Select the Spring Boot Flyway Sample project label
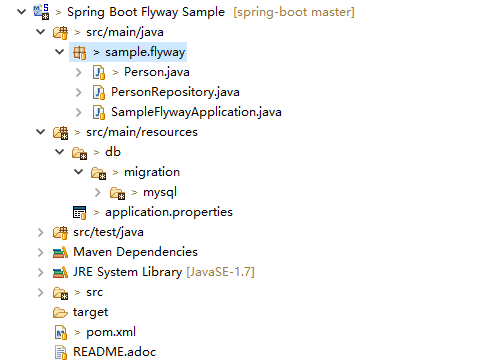The width and height of the screenshot is (489, 361). click(x=146, y=12)
